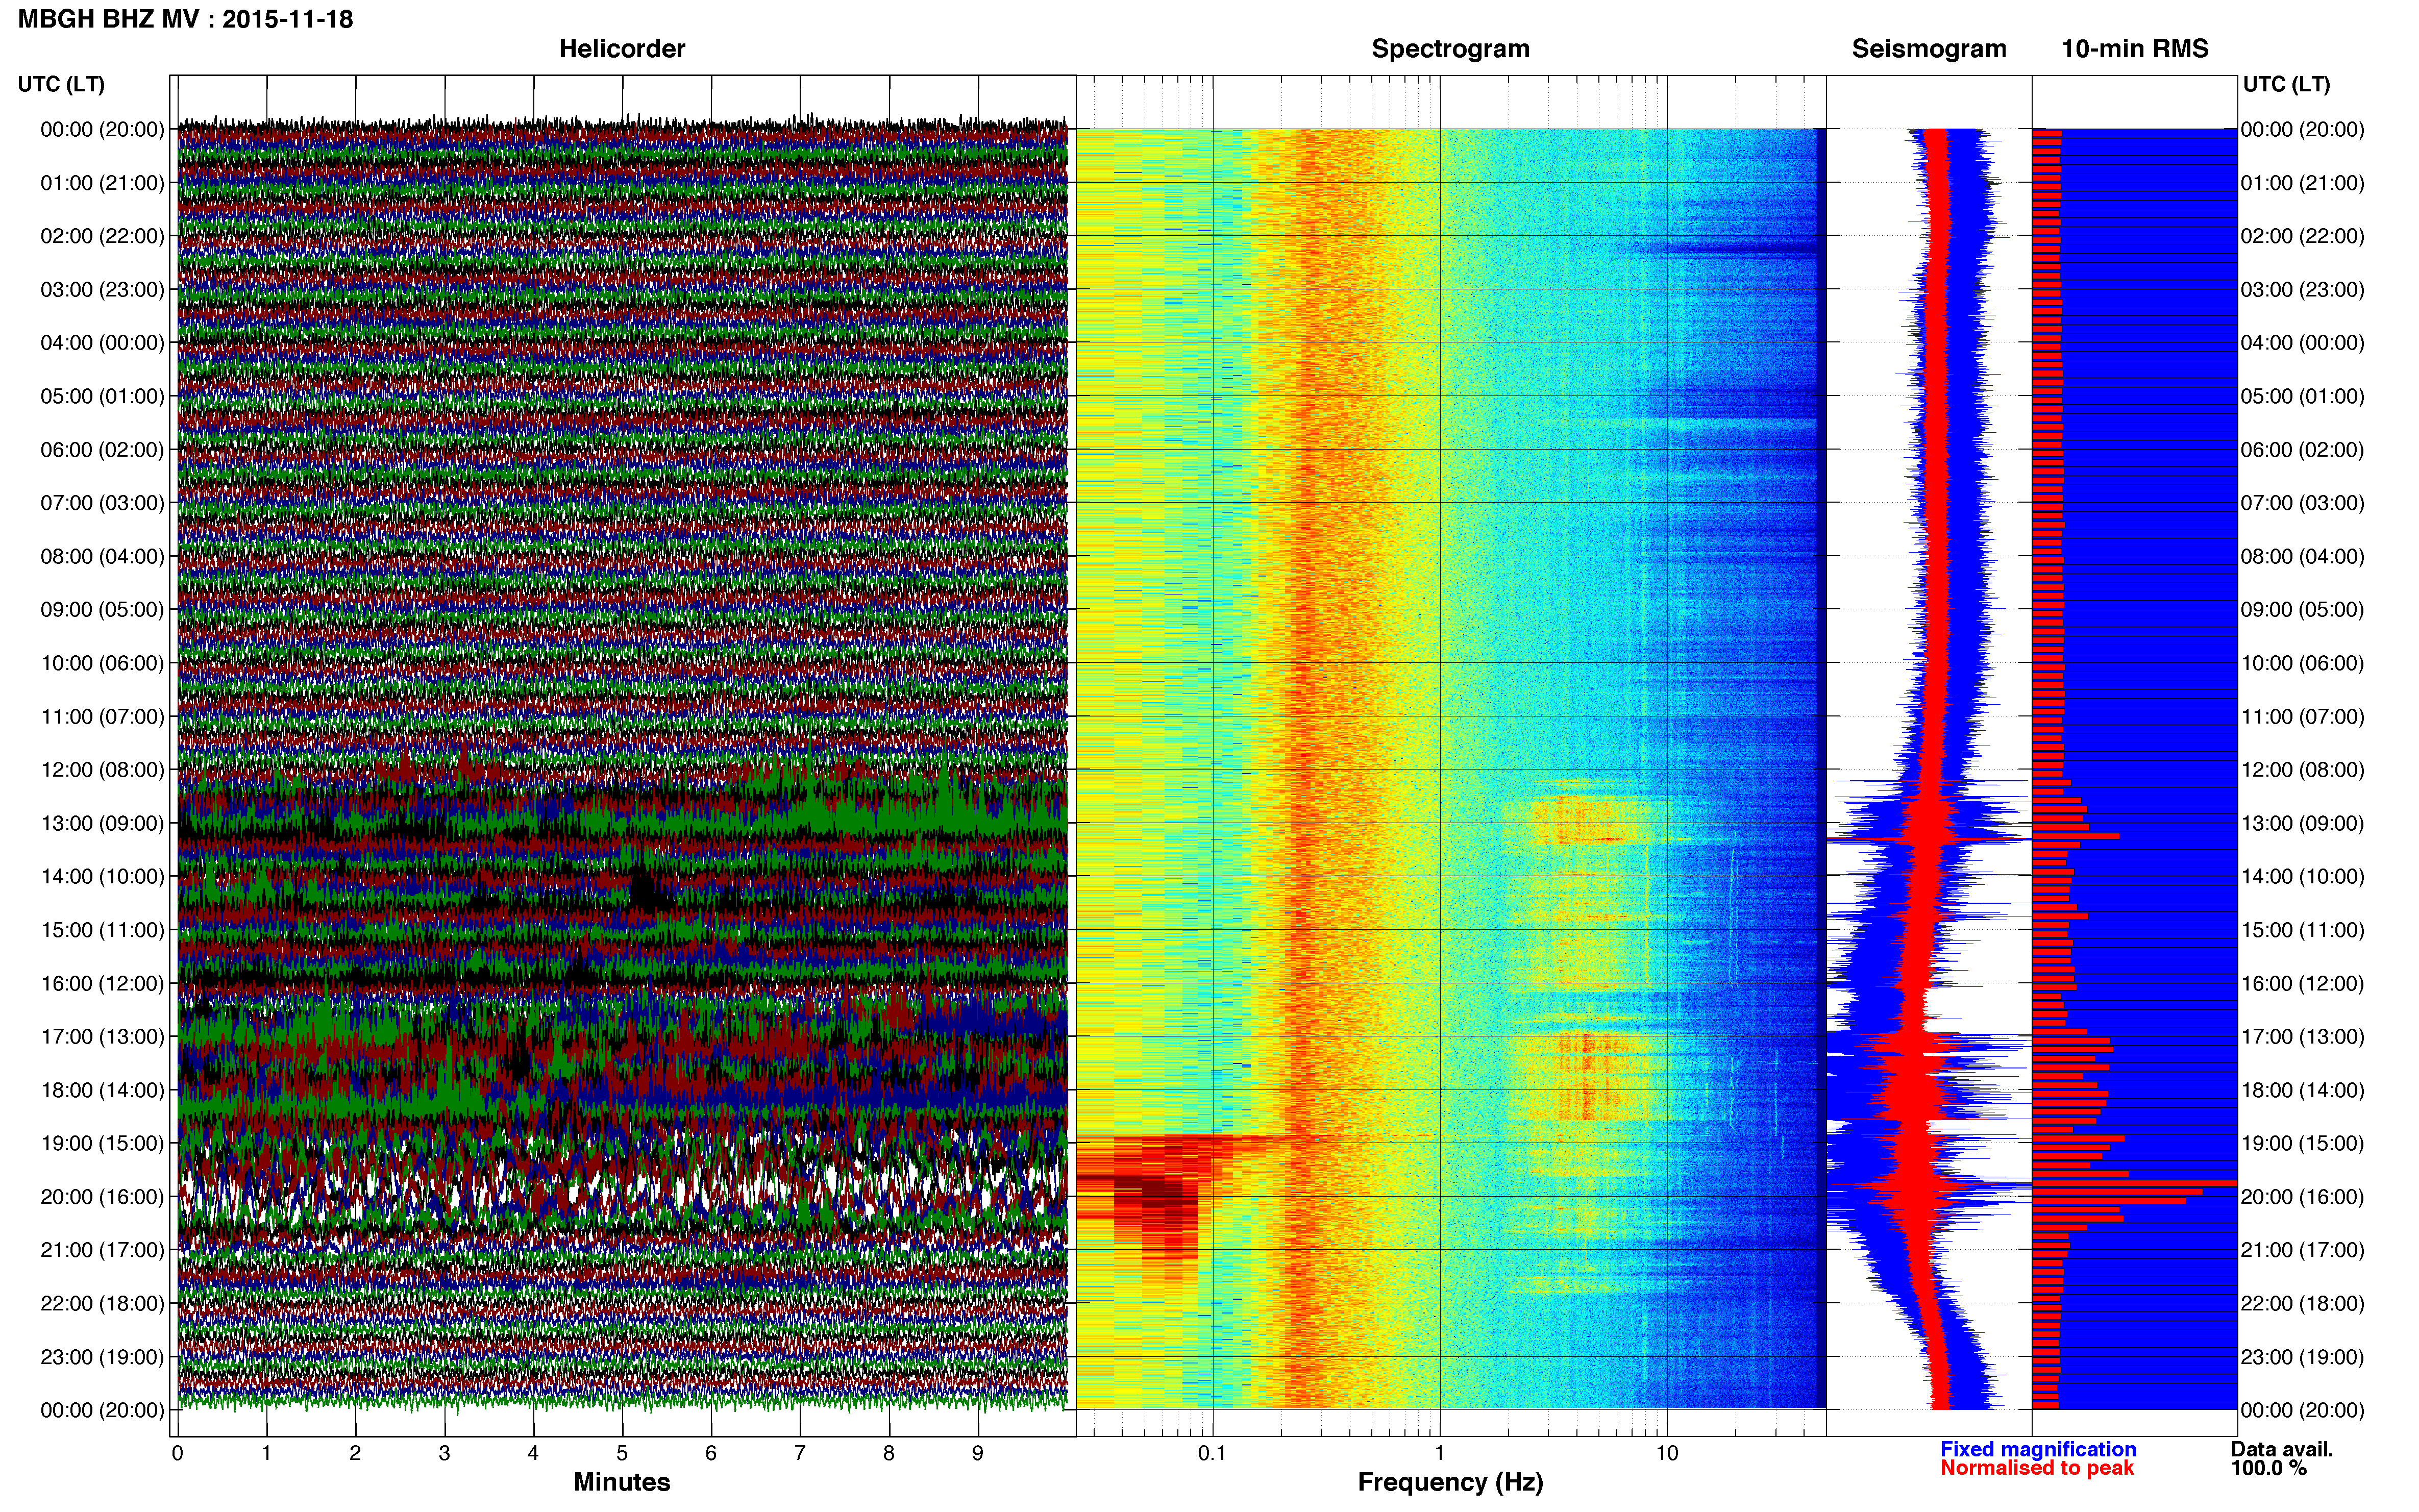Select the 'Helicorder' panel heading
This screenshot has width=2419, height=1512.
[x=622, y=49]
